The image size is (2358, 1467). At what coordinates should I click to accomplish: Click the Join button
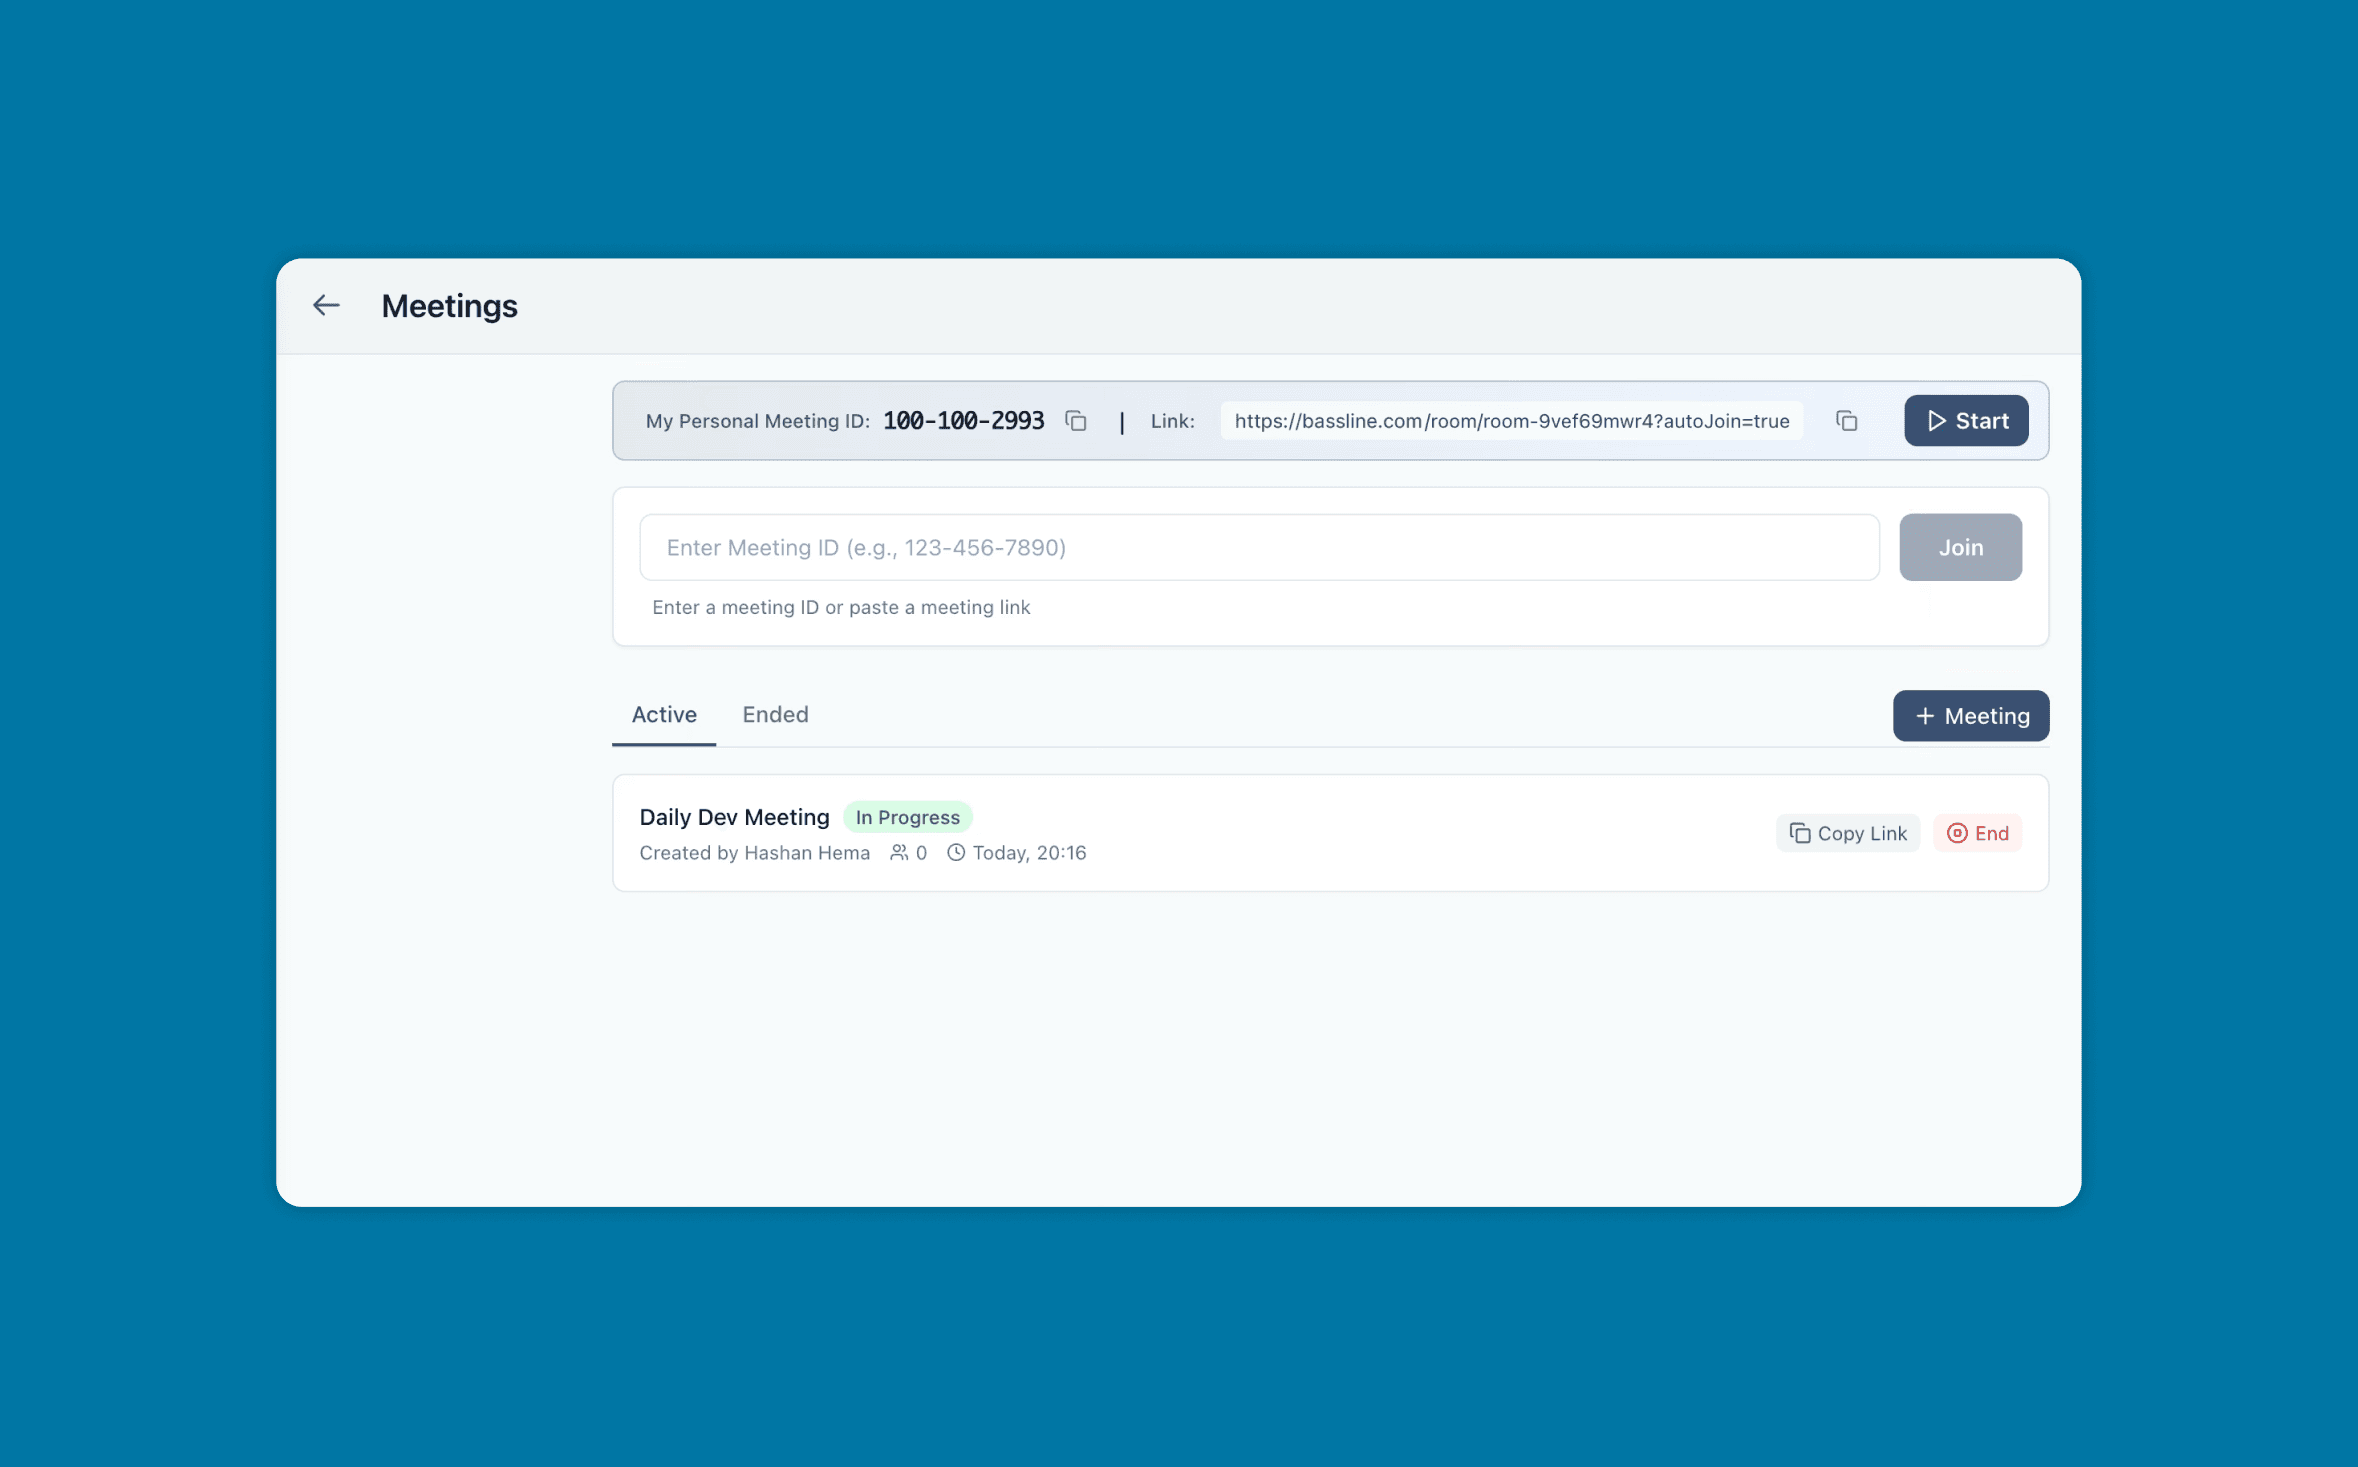click(1960, 547)
